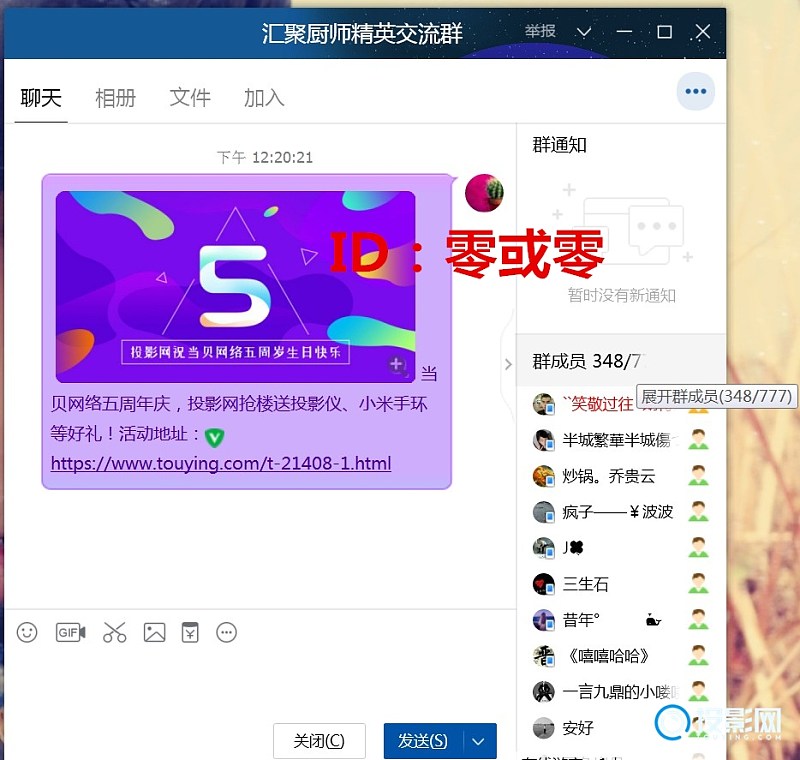Click the 关闭(C) button
The width and height of the screenshot is (800, 760).
click(319, 741)
